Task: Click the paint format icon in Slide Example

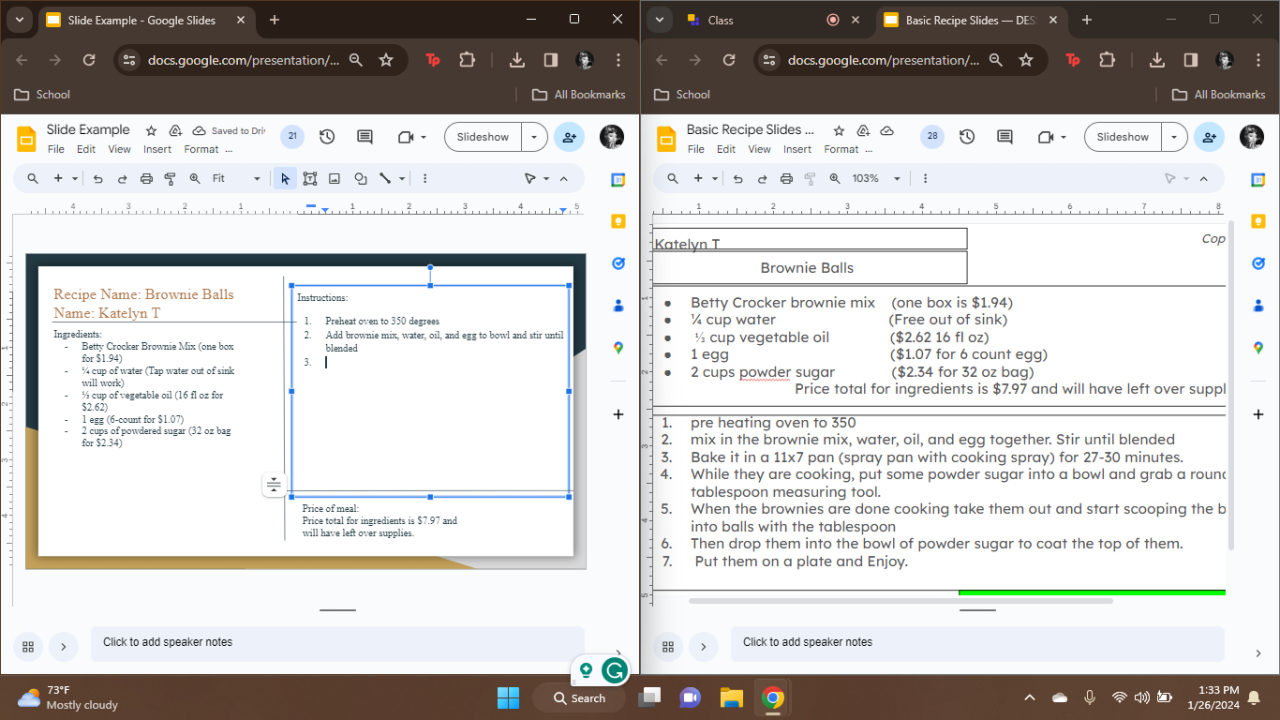Action: 170,179
